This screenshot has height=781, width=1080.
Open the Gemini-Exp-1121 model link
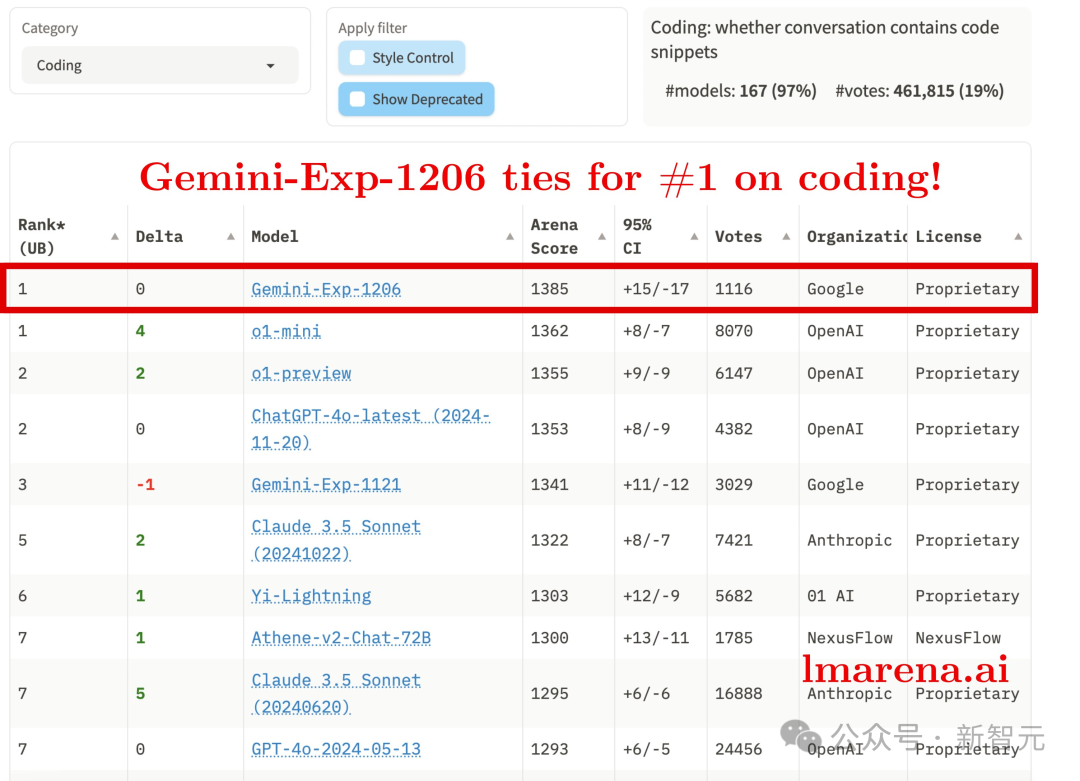click(326, 485)
